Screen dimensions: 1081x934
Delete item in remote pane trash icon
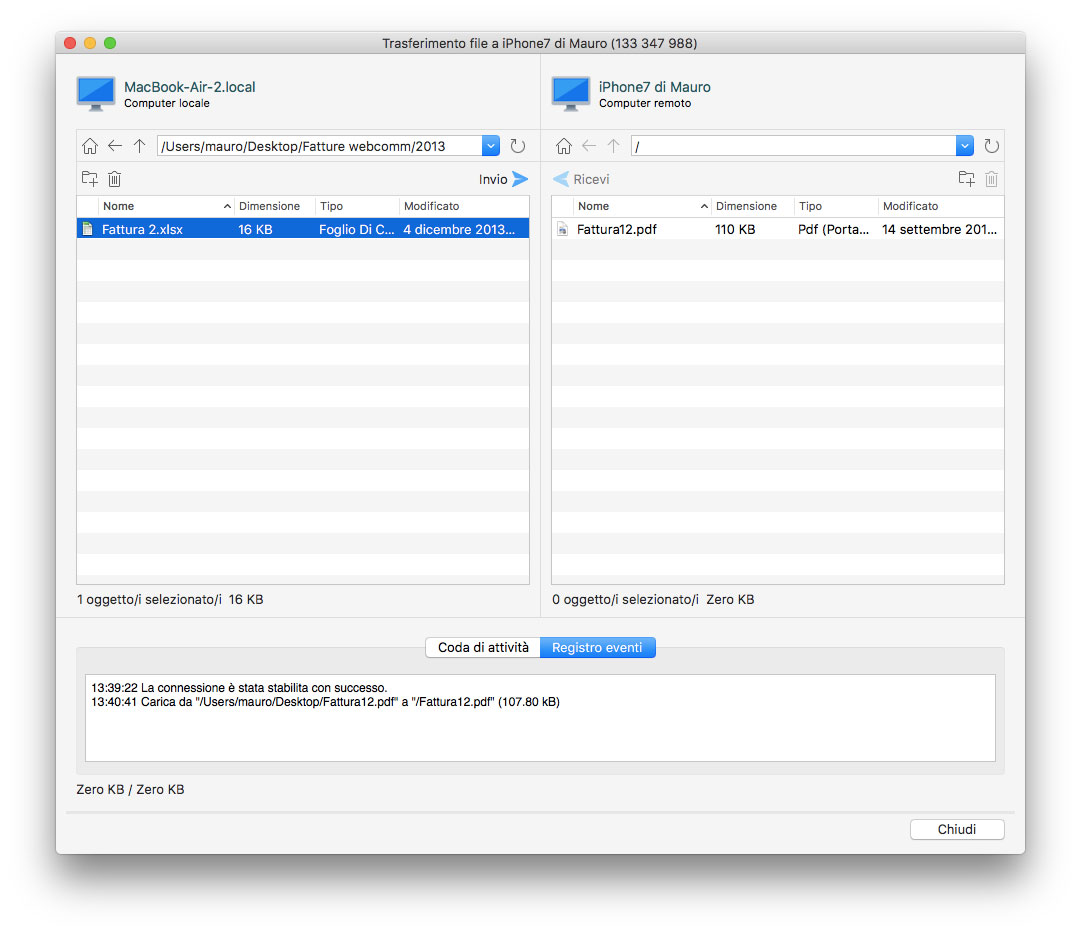[x=991, y=179]
